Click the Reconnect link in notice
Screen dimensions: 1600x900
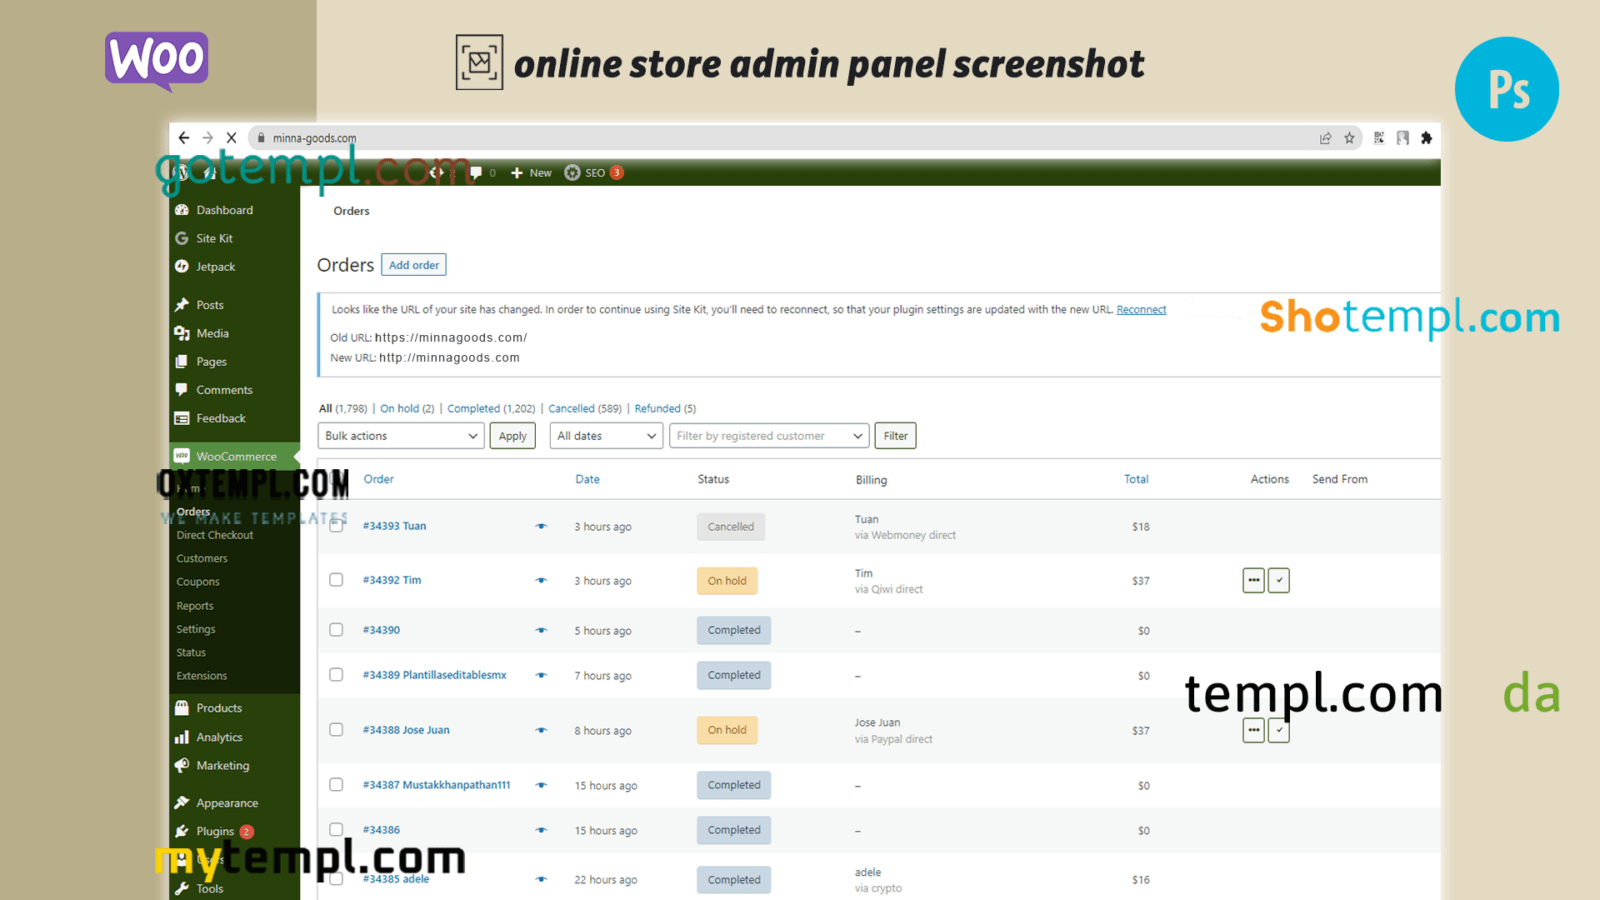click(1141, 310)
